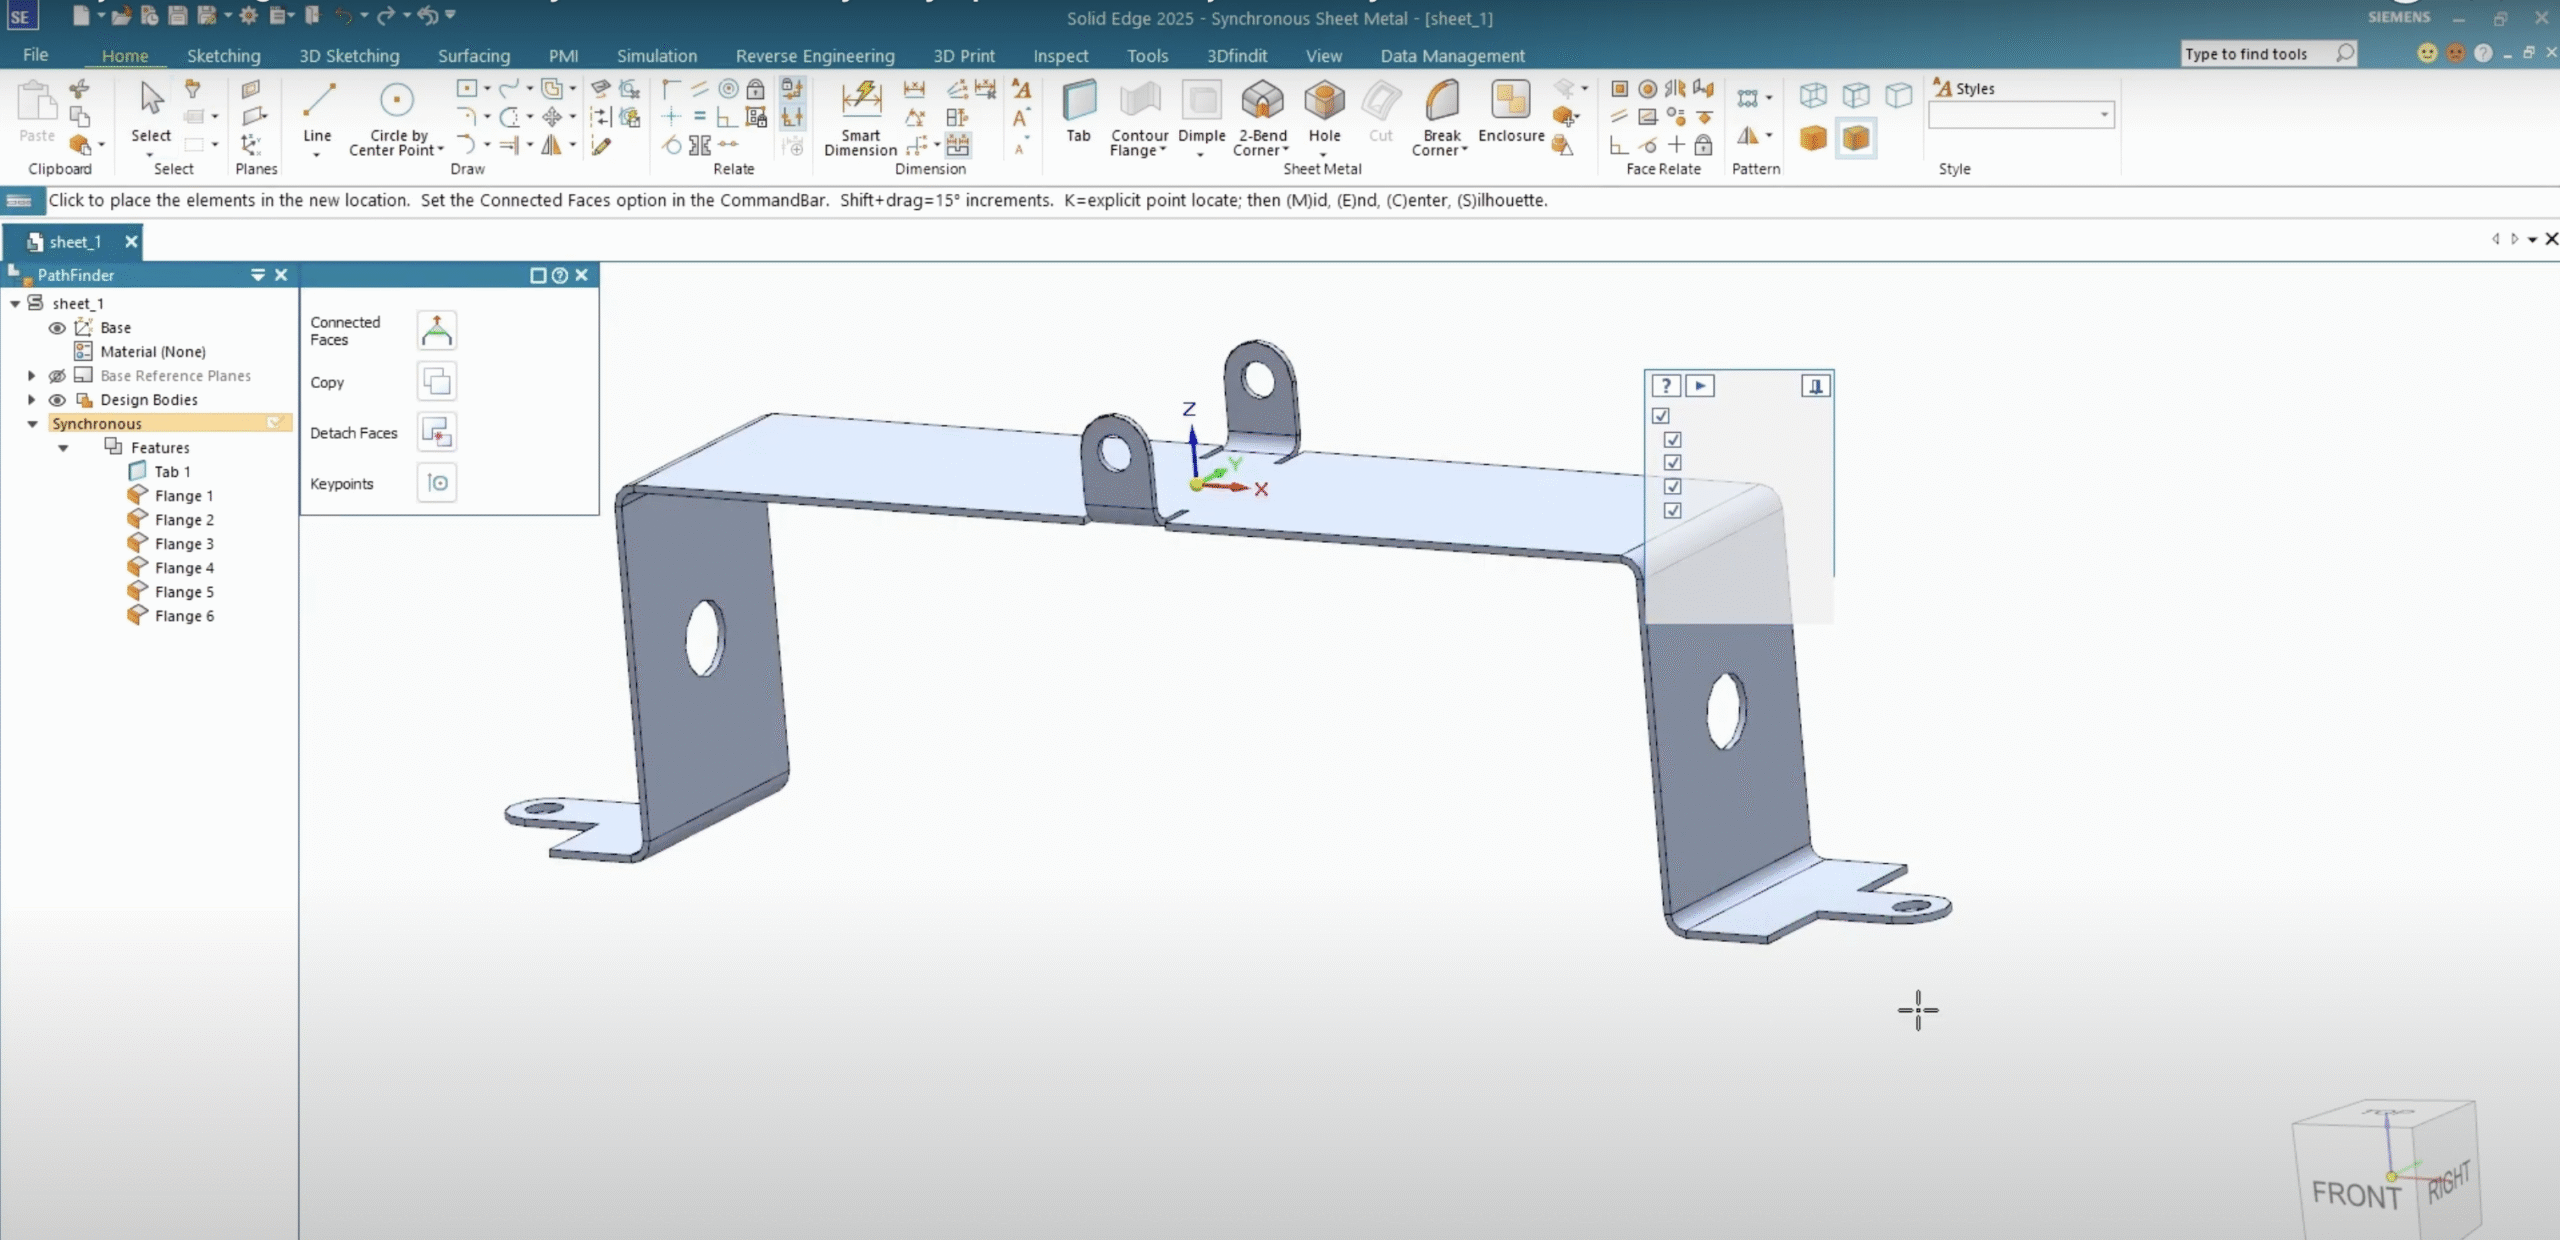Toggle visibility eye of Design Bodies
Viewport: 2560px width, 1240px height.
(x=57, y=400)
